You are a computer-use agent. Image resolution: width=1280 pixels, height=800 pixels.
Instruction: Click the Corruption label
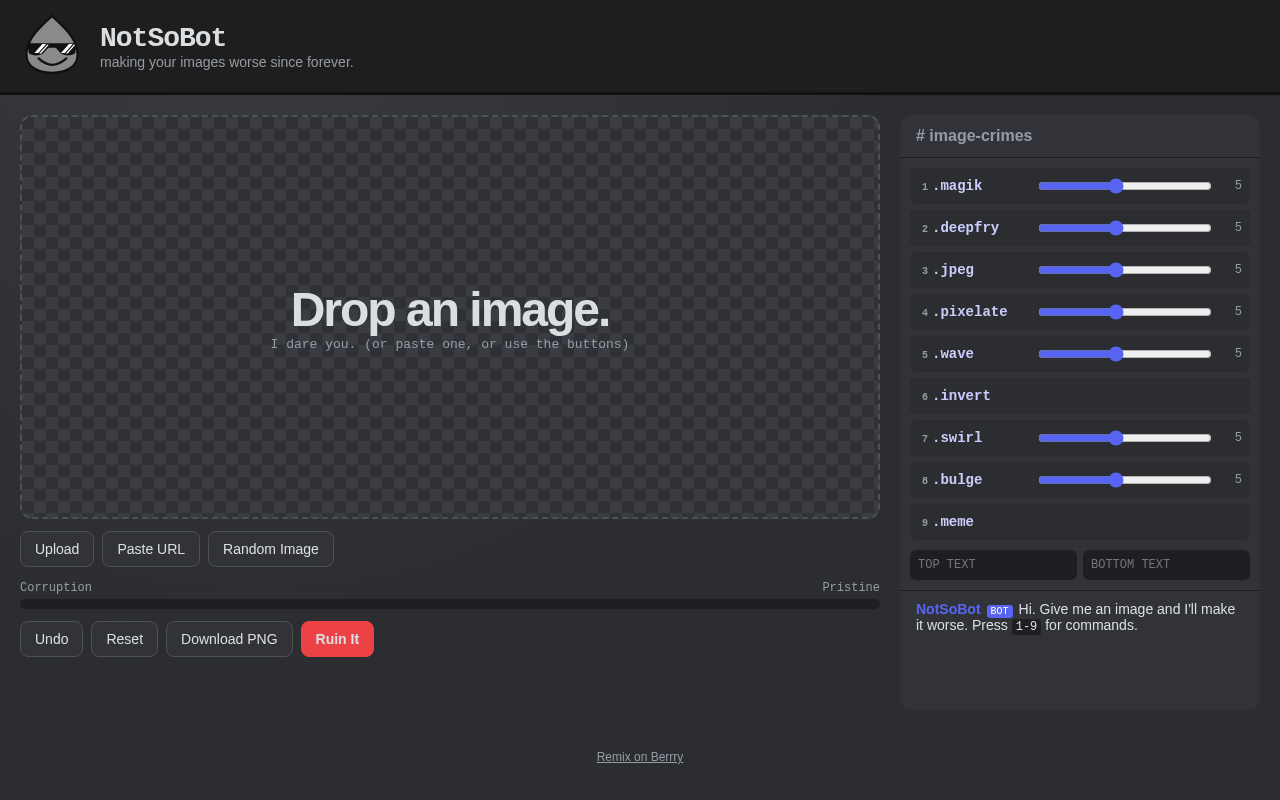click(56, 588)
